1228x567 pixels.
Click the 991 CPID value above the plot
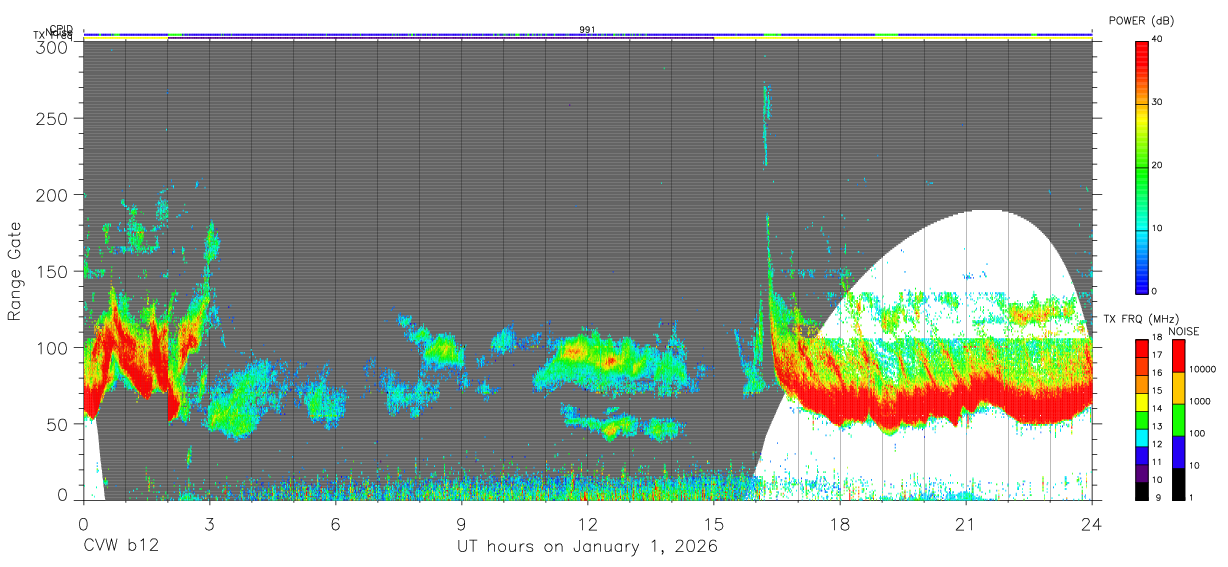click(587, 29)
